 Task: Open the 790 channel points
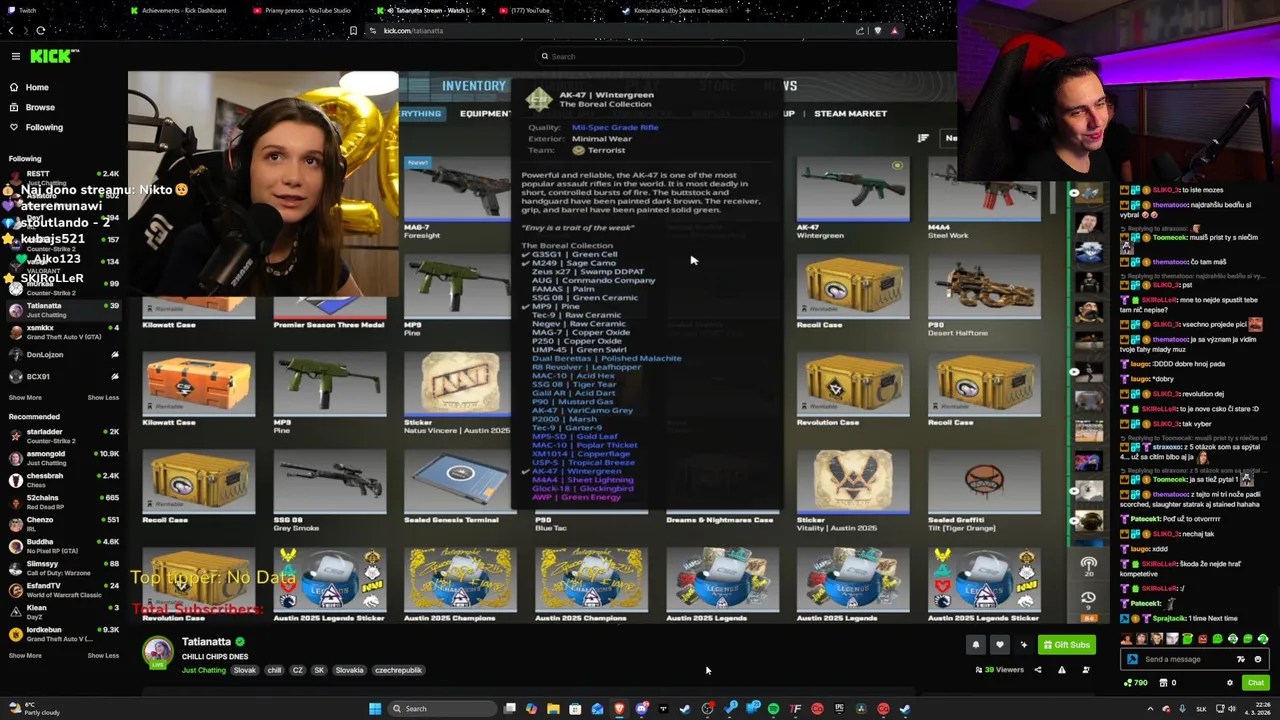(x=1136, y=683)
